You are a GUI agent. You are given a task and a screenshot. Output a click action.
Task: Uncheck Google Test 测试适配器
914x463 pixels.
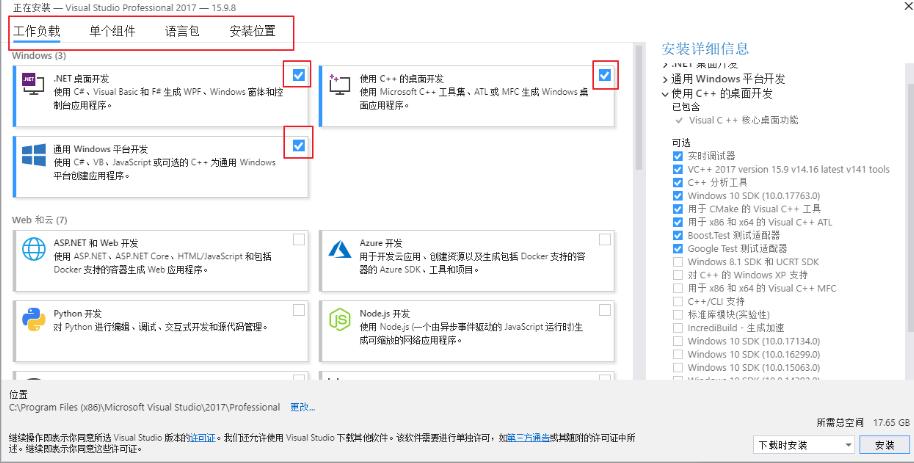(677, 248)
